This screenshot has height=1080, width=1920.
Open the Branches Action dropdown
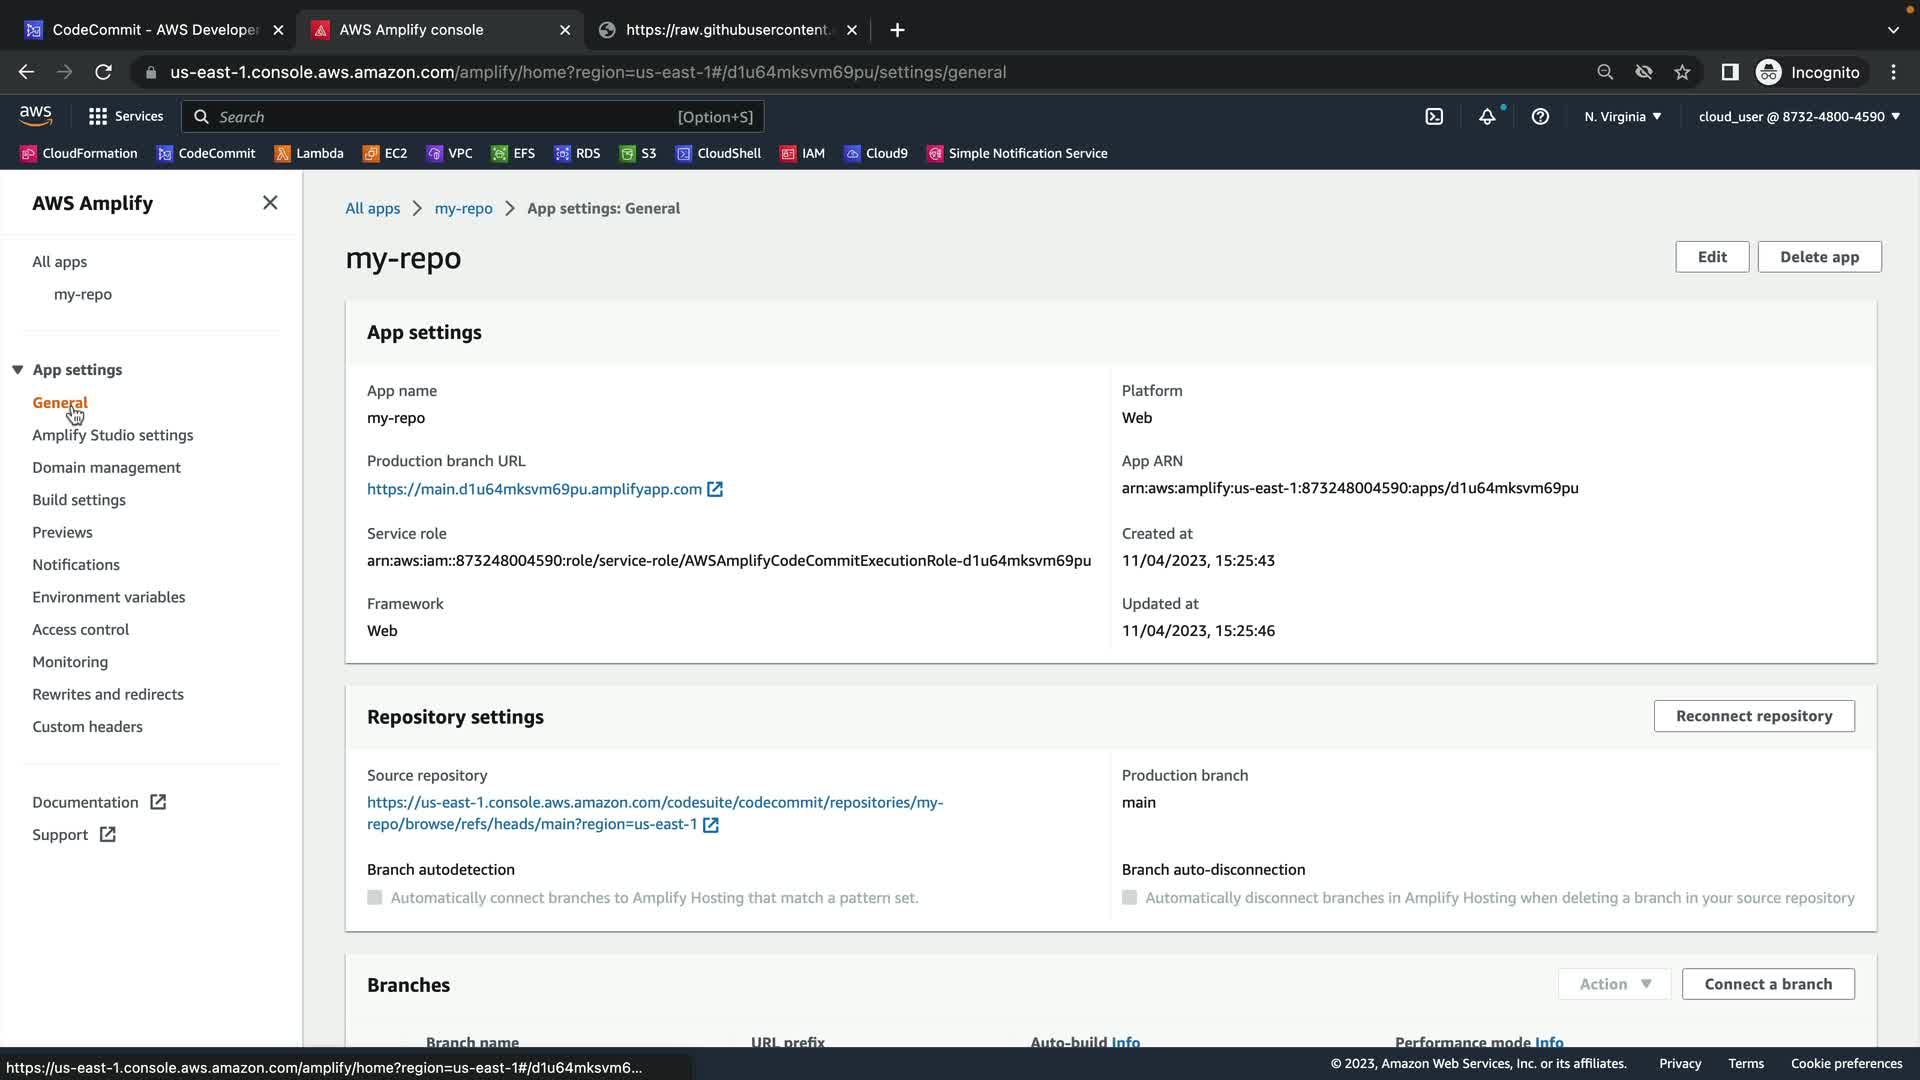coord(1614,984)
